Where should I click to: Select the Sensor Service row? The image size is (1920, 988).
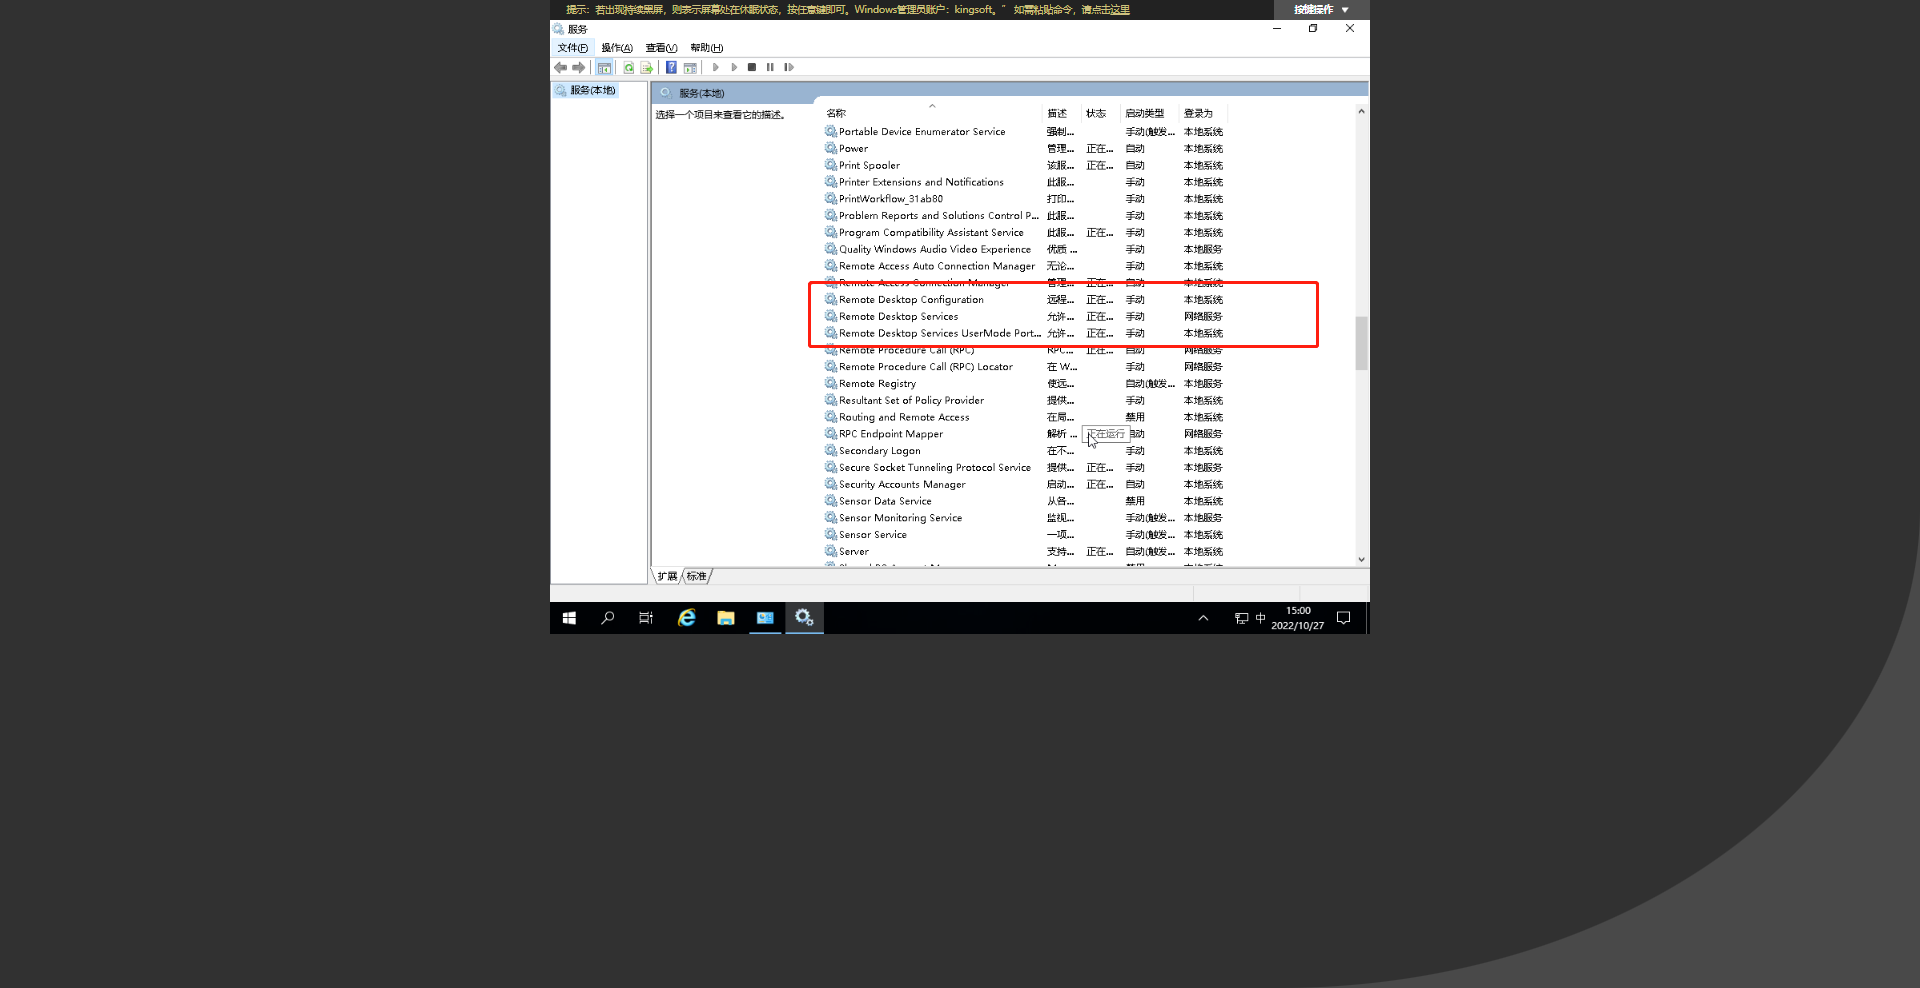(x=1025, y=535)
